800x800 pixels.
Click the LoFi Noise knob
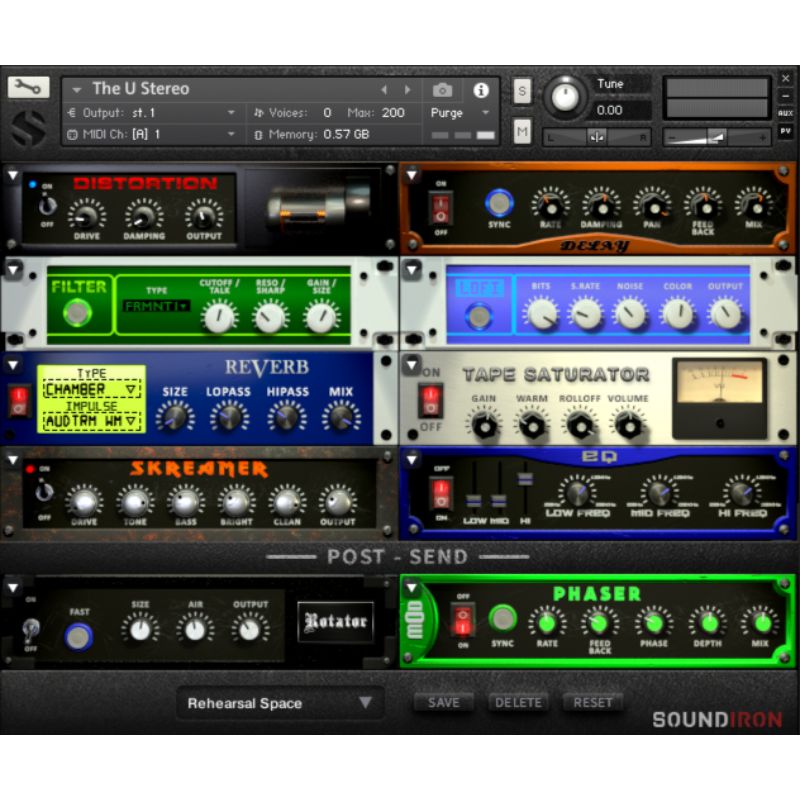click(x=630, y=314)
